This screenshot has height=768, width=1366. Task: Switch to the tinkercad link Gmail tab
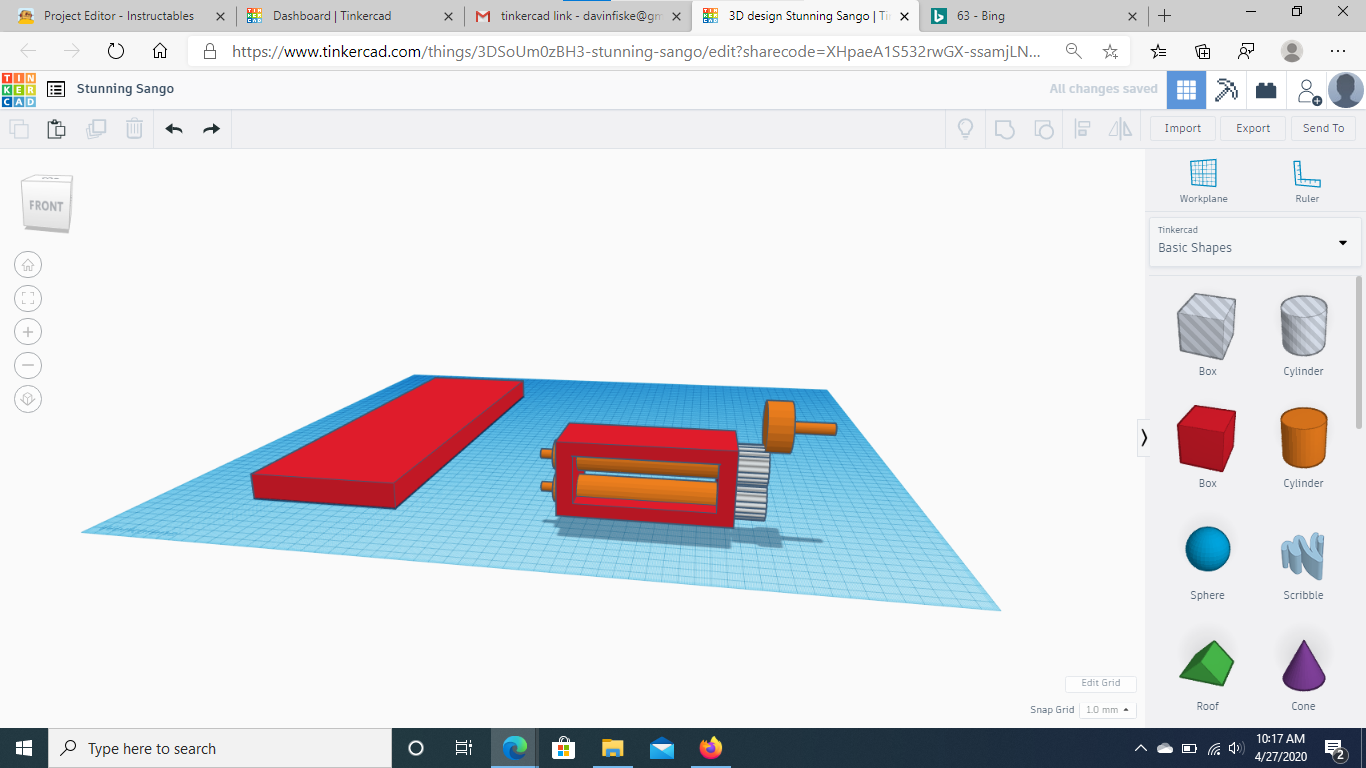click(x=578, y=16)
